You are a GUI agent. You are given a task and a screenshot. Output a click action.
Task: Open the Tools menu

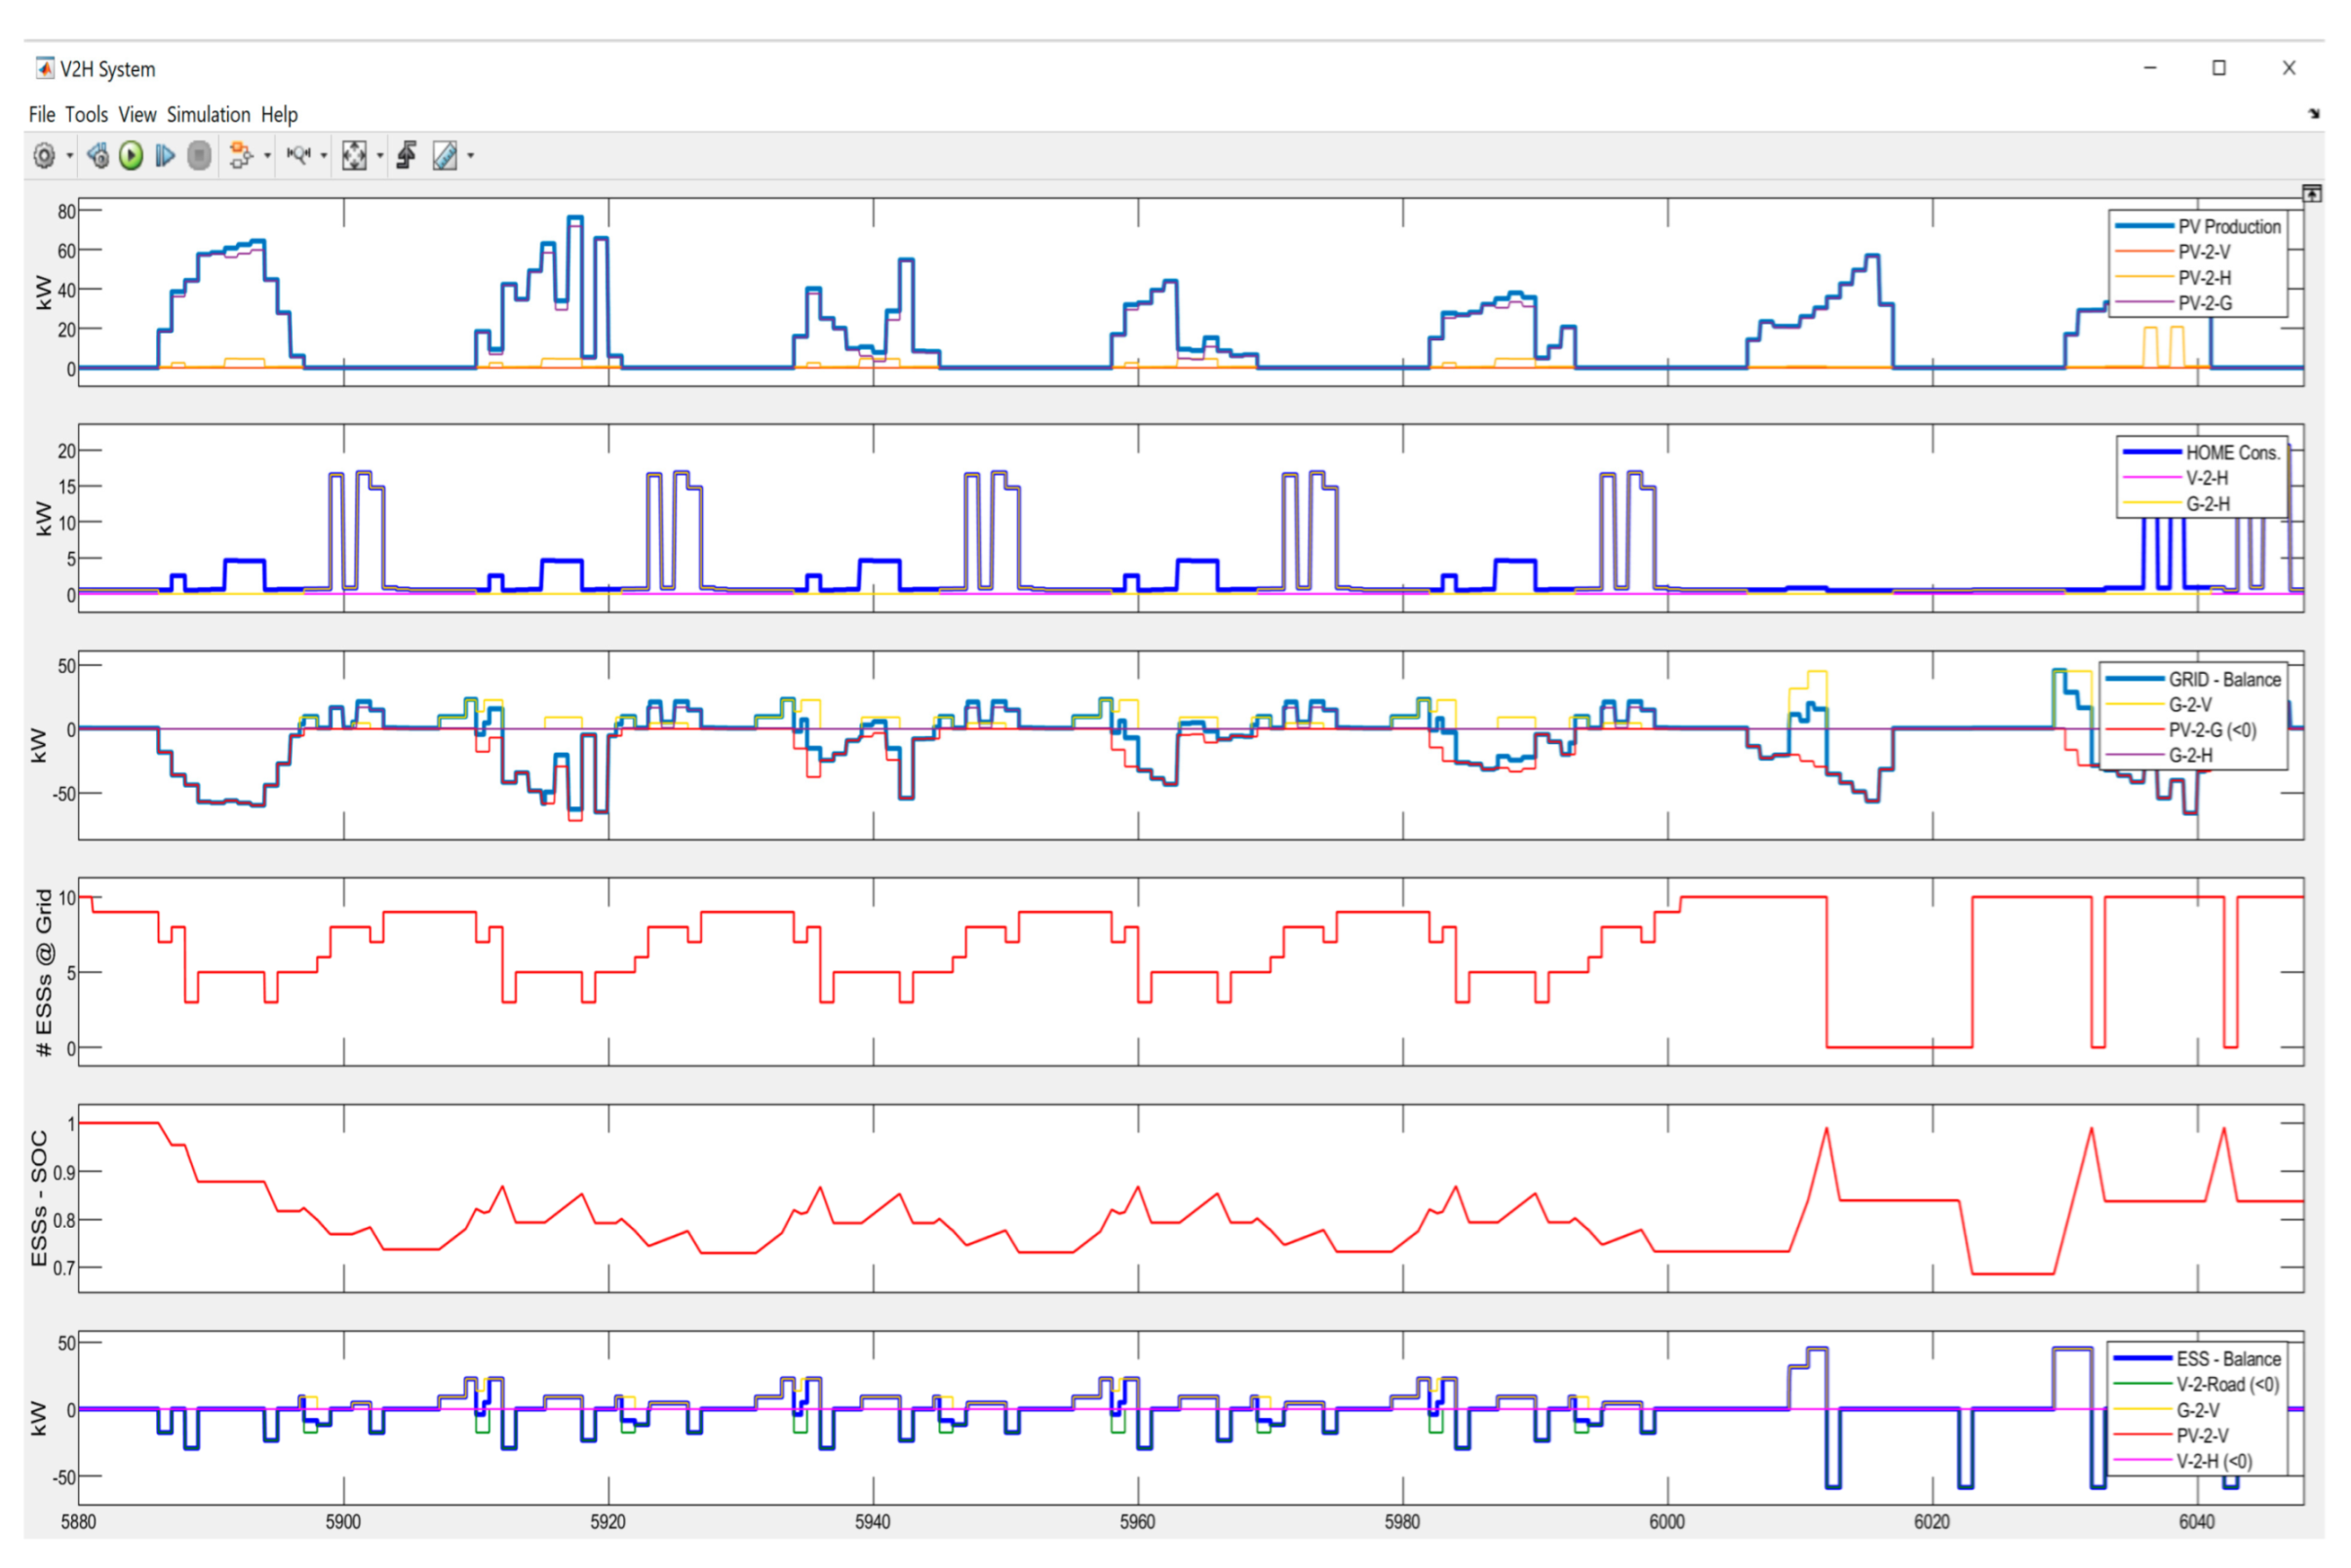pyautogui.click(x=86, y=115)
